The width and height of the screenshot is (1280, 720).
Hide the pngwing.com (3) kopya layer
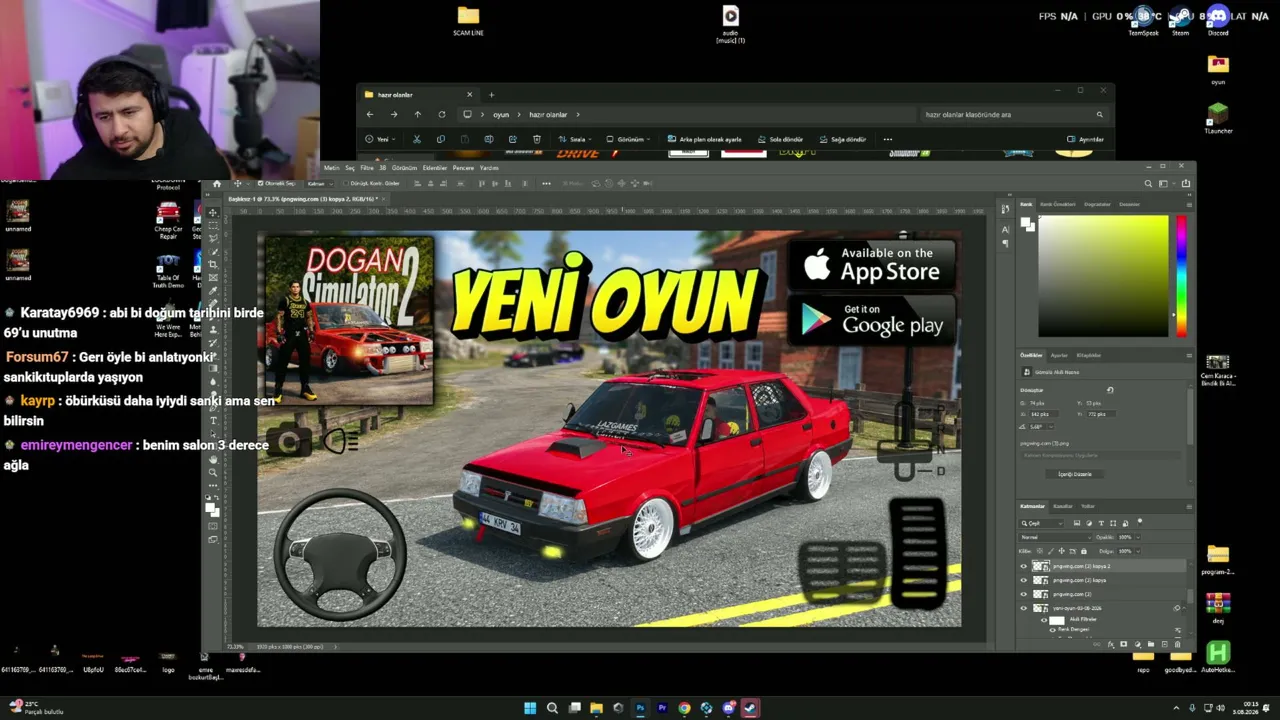tap(1023, 580)
